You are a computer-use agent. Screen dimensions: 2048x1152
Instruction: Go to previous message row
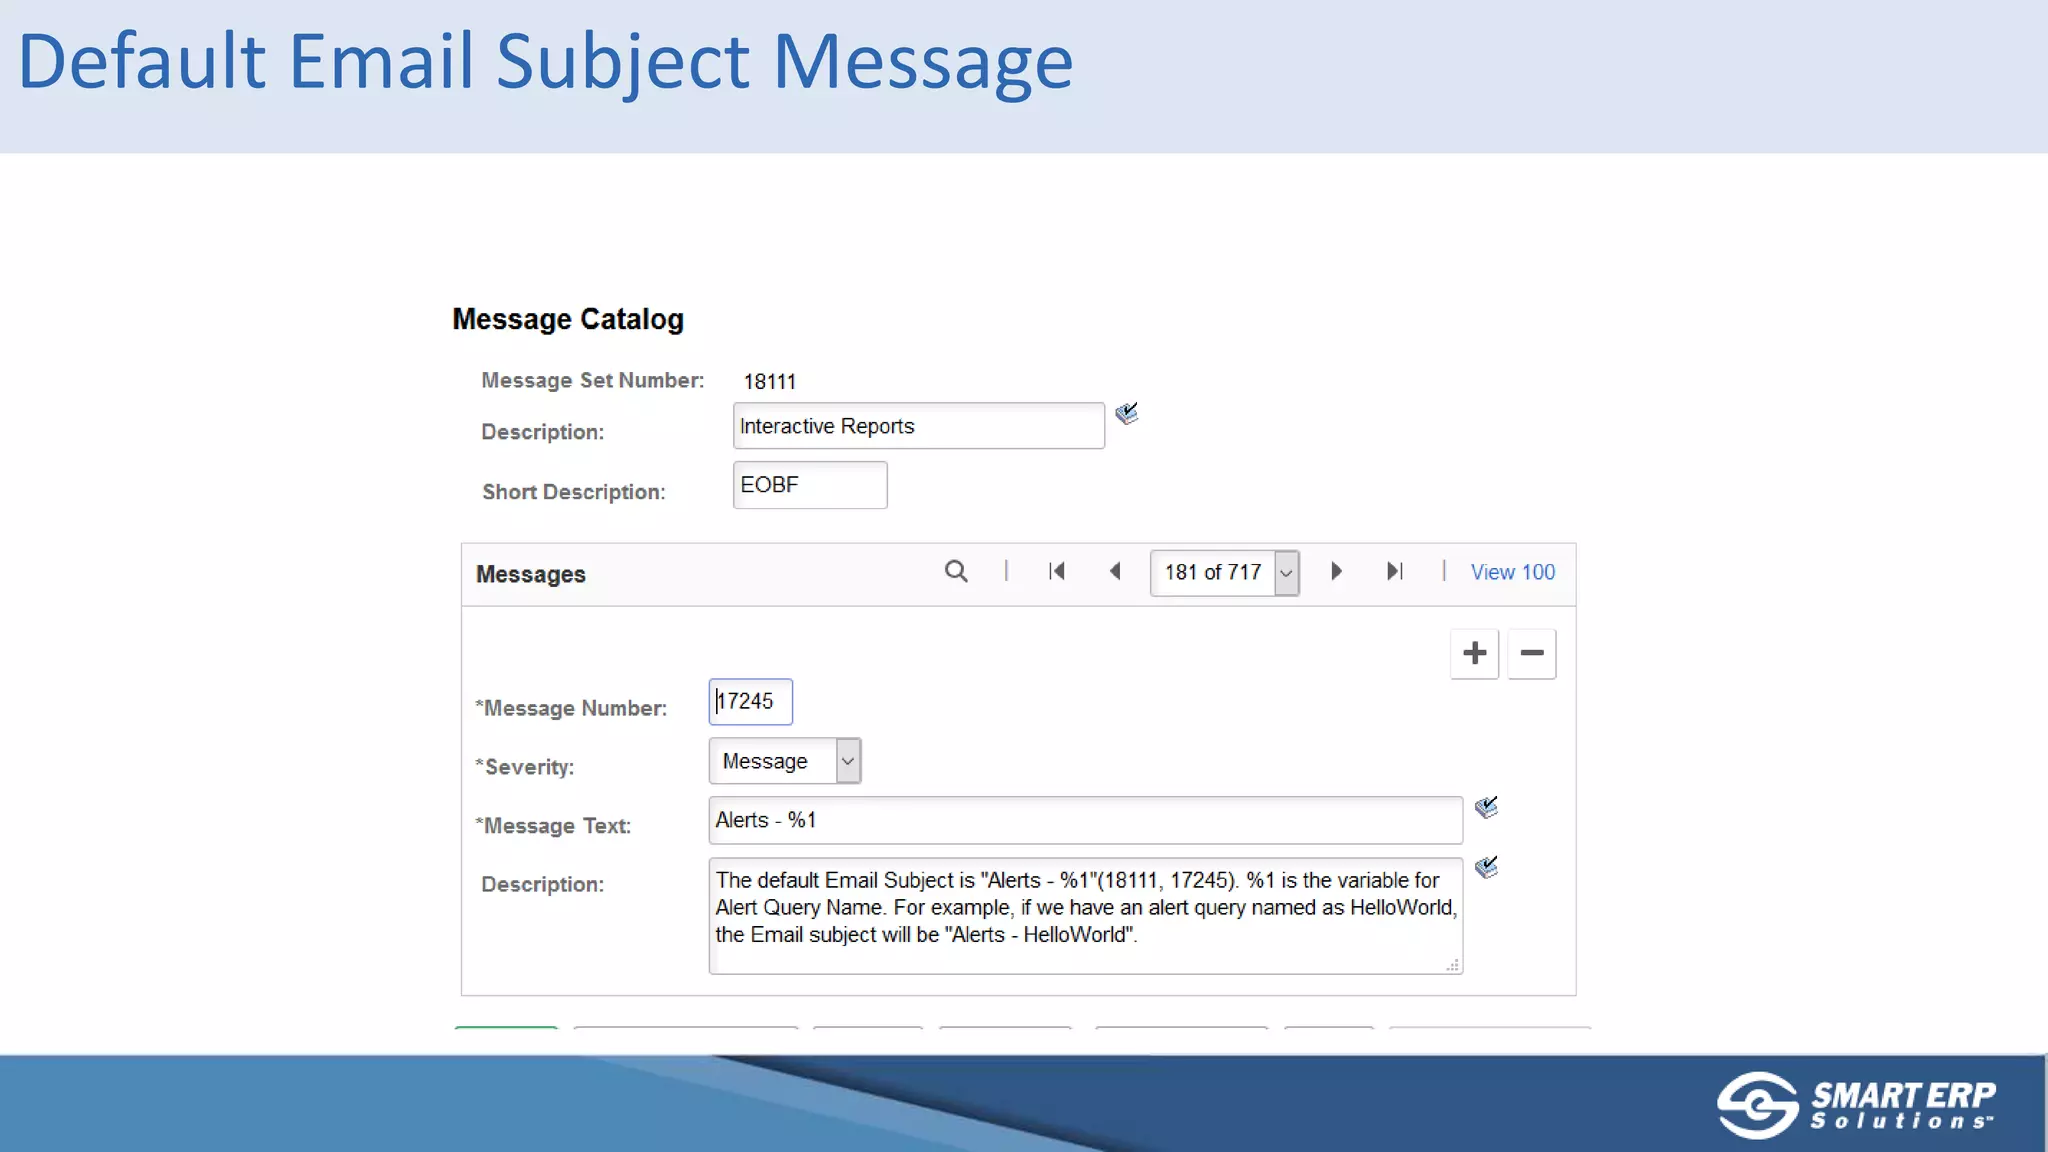pos(1115,571)
